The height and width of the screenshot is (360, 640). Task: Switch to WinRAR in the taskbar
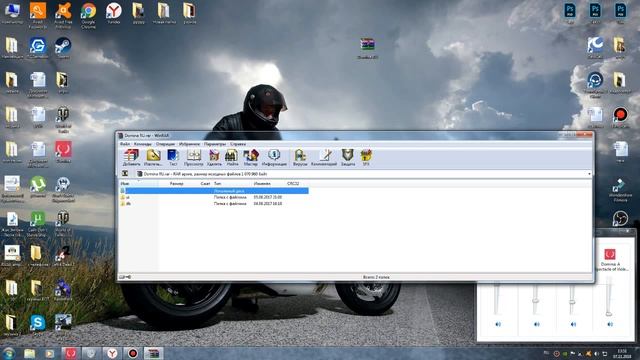[153, 353]
